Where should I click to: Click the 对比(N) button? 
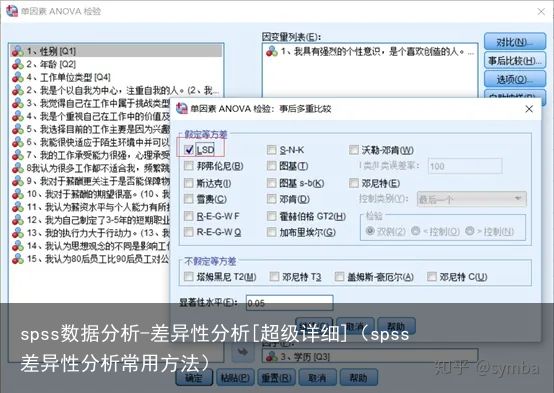click(x=515, y=42)
